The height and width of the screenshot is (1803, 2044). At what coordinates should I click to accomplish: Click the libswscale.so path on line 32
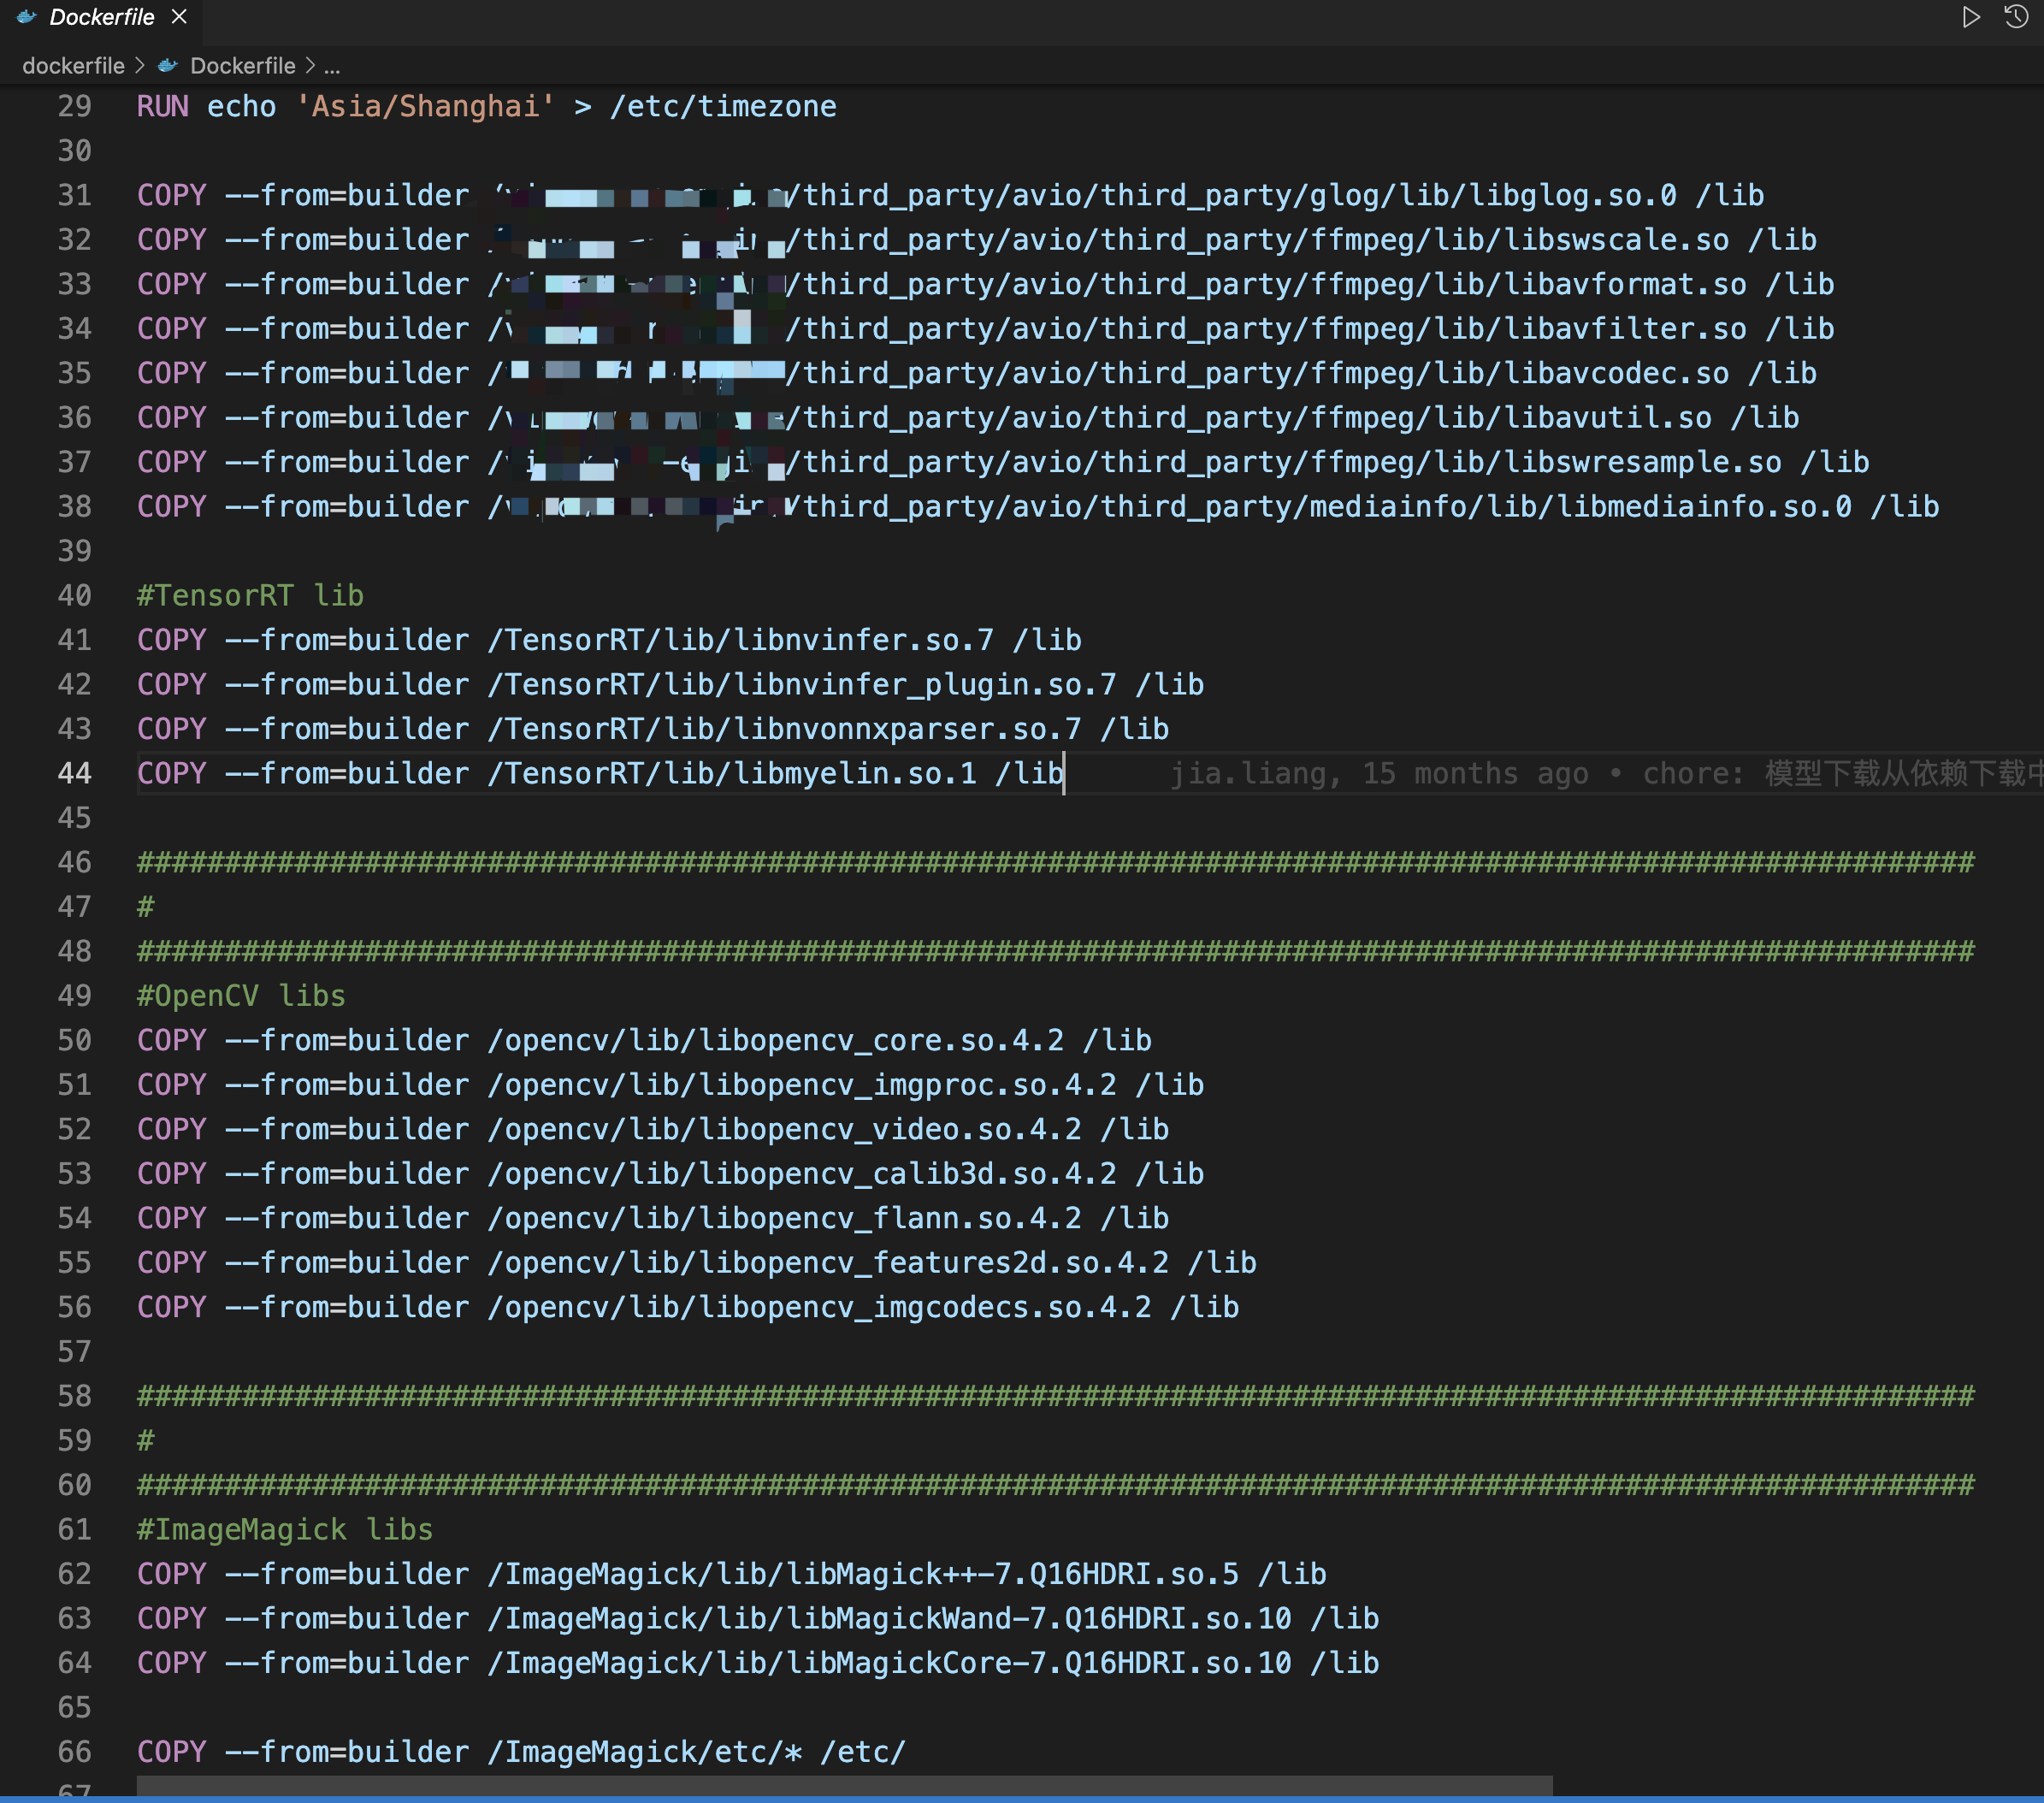[1108, 240]
